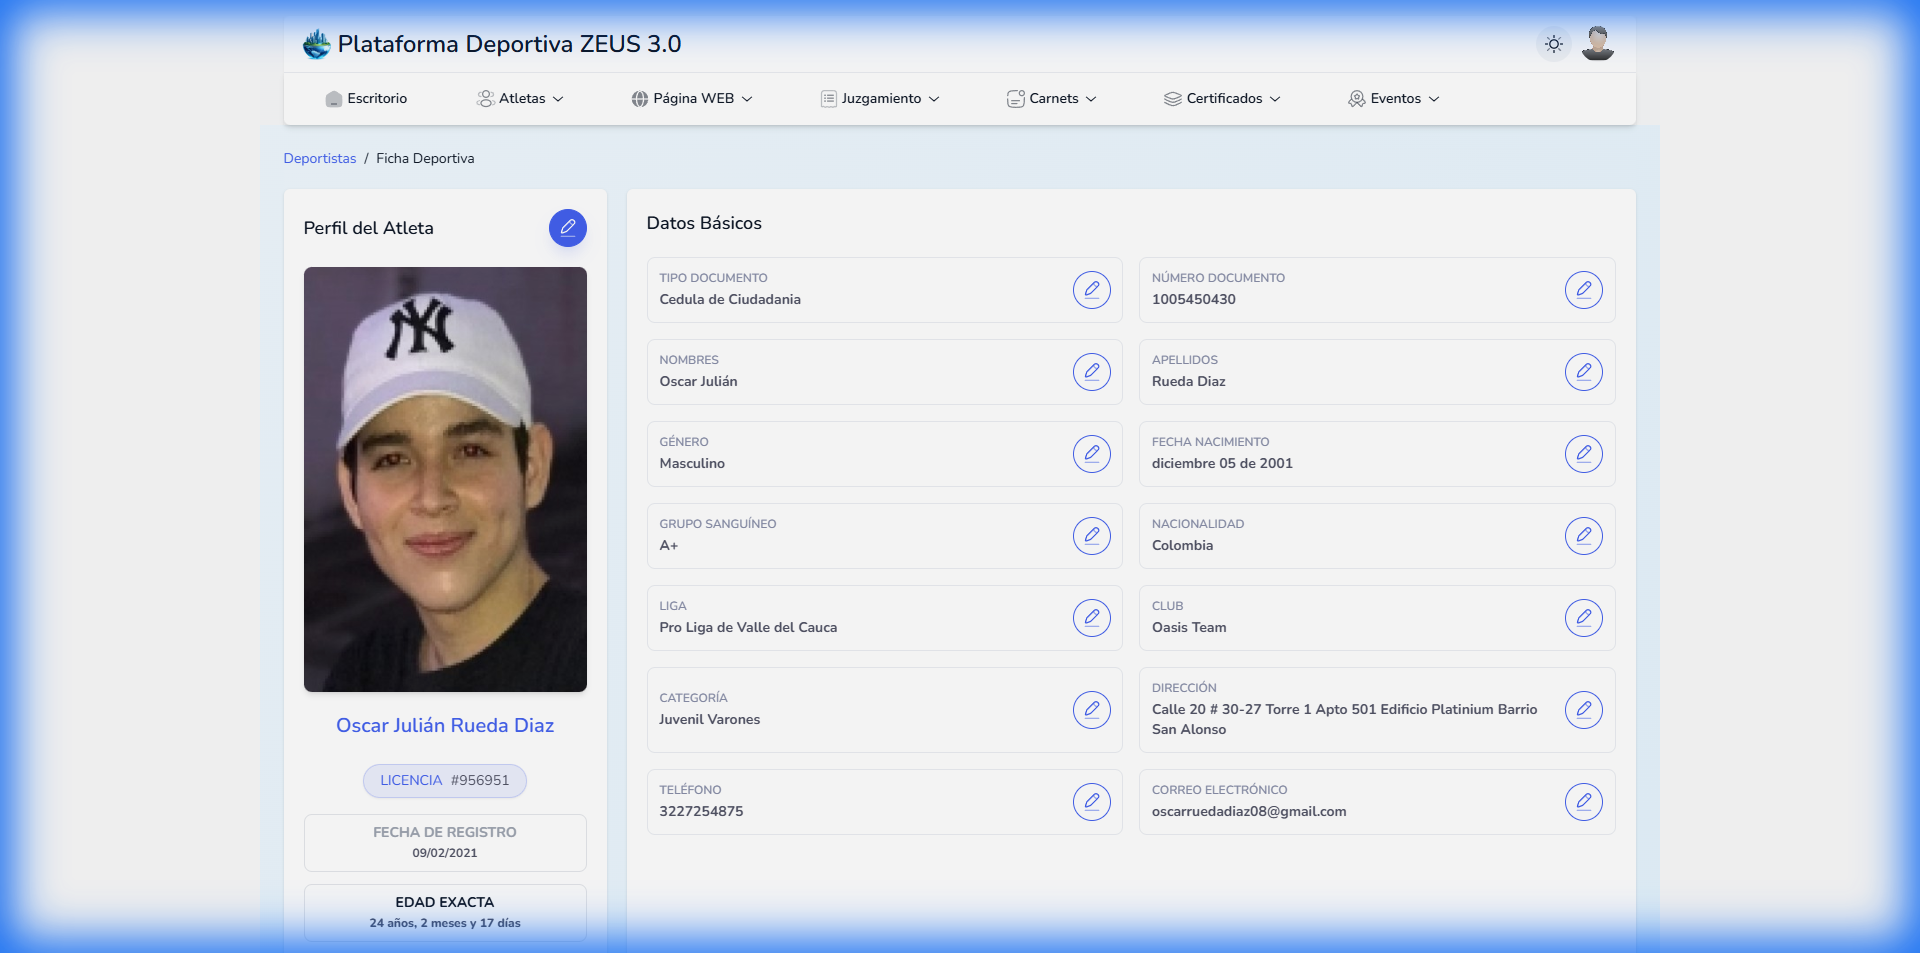Edit the Club field Oasis Team
1920x953 pixels.
(x=1583, y=618)
